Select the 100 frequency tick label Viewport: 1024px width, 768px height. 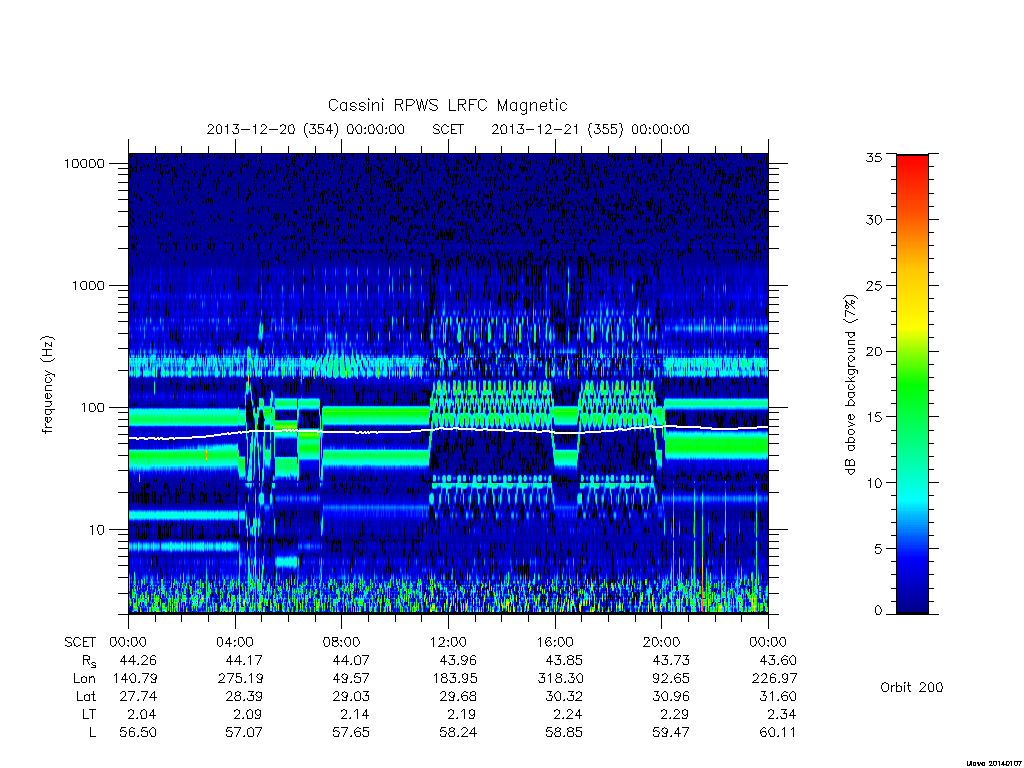(x=92, y=408)
